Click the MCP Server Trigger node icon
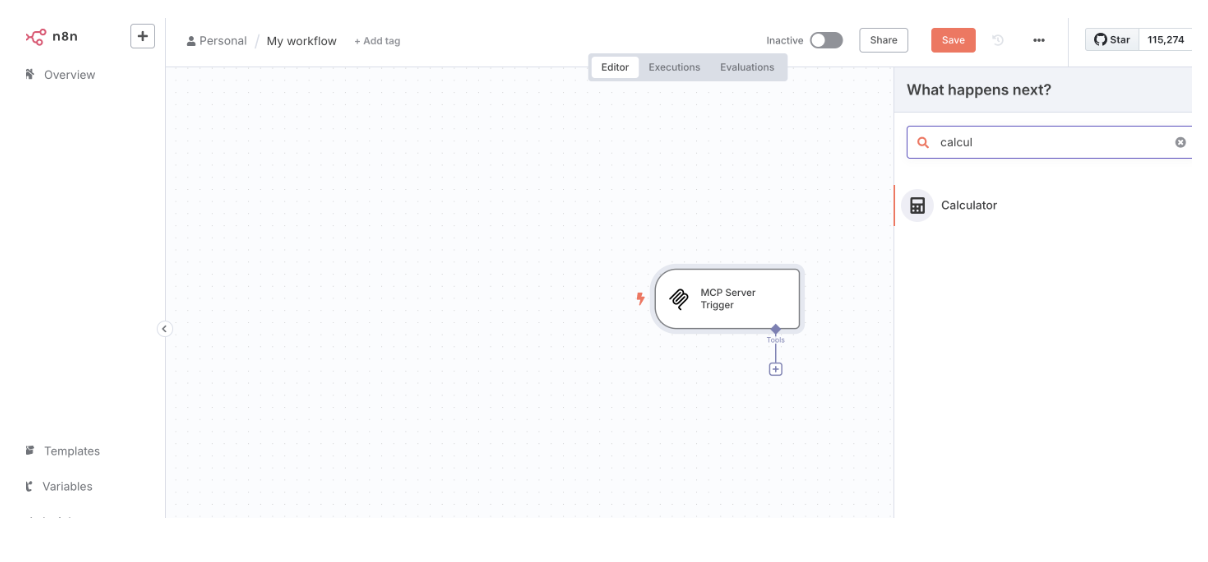This screenshot has width=1208, height=562. coord(679,299)
